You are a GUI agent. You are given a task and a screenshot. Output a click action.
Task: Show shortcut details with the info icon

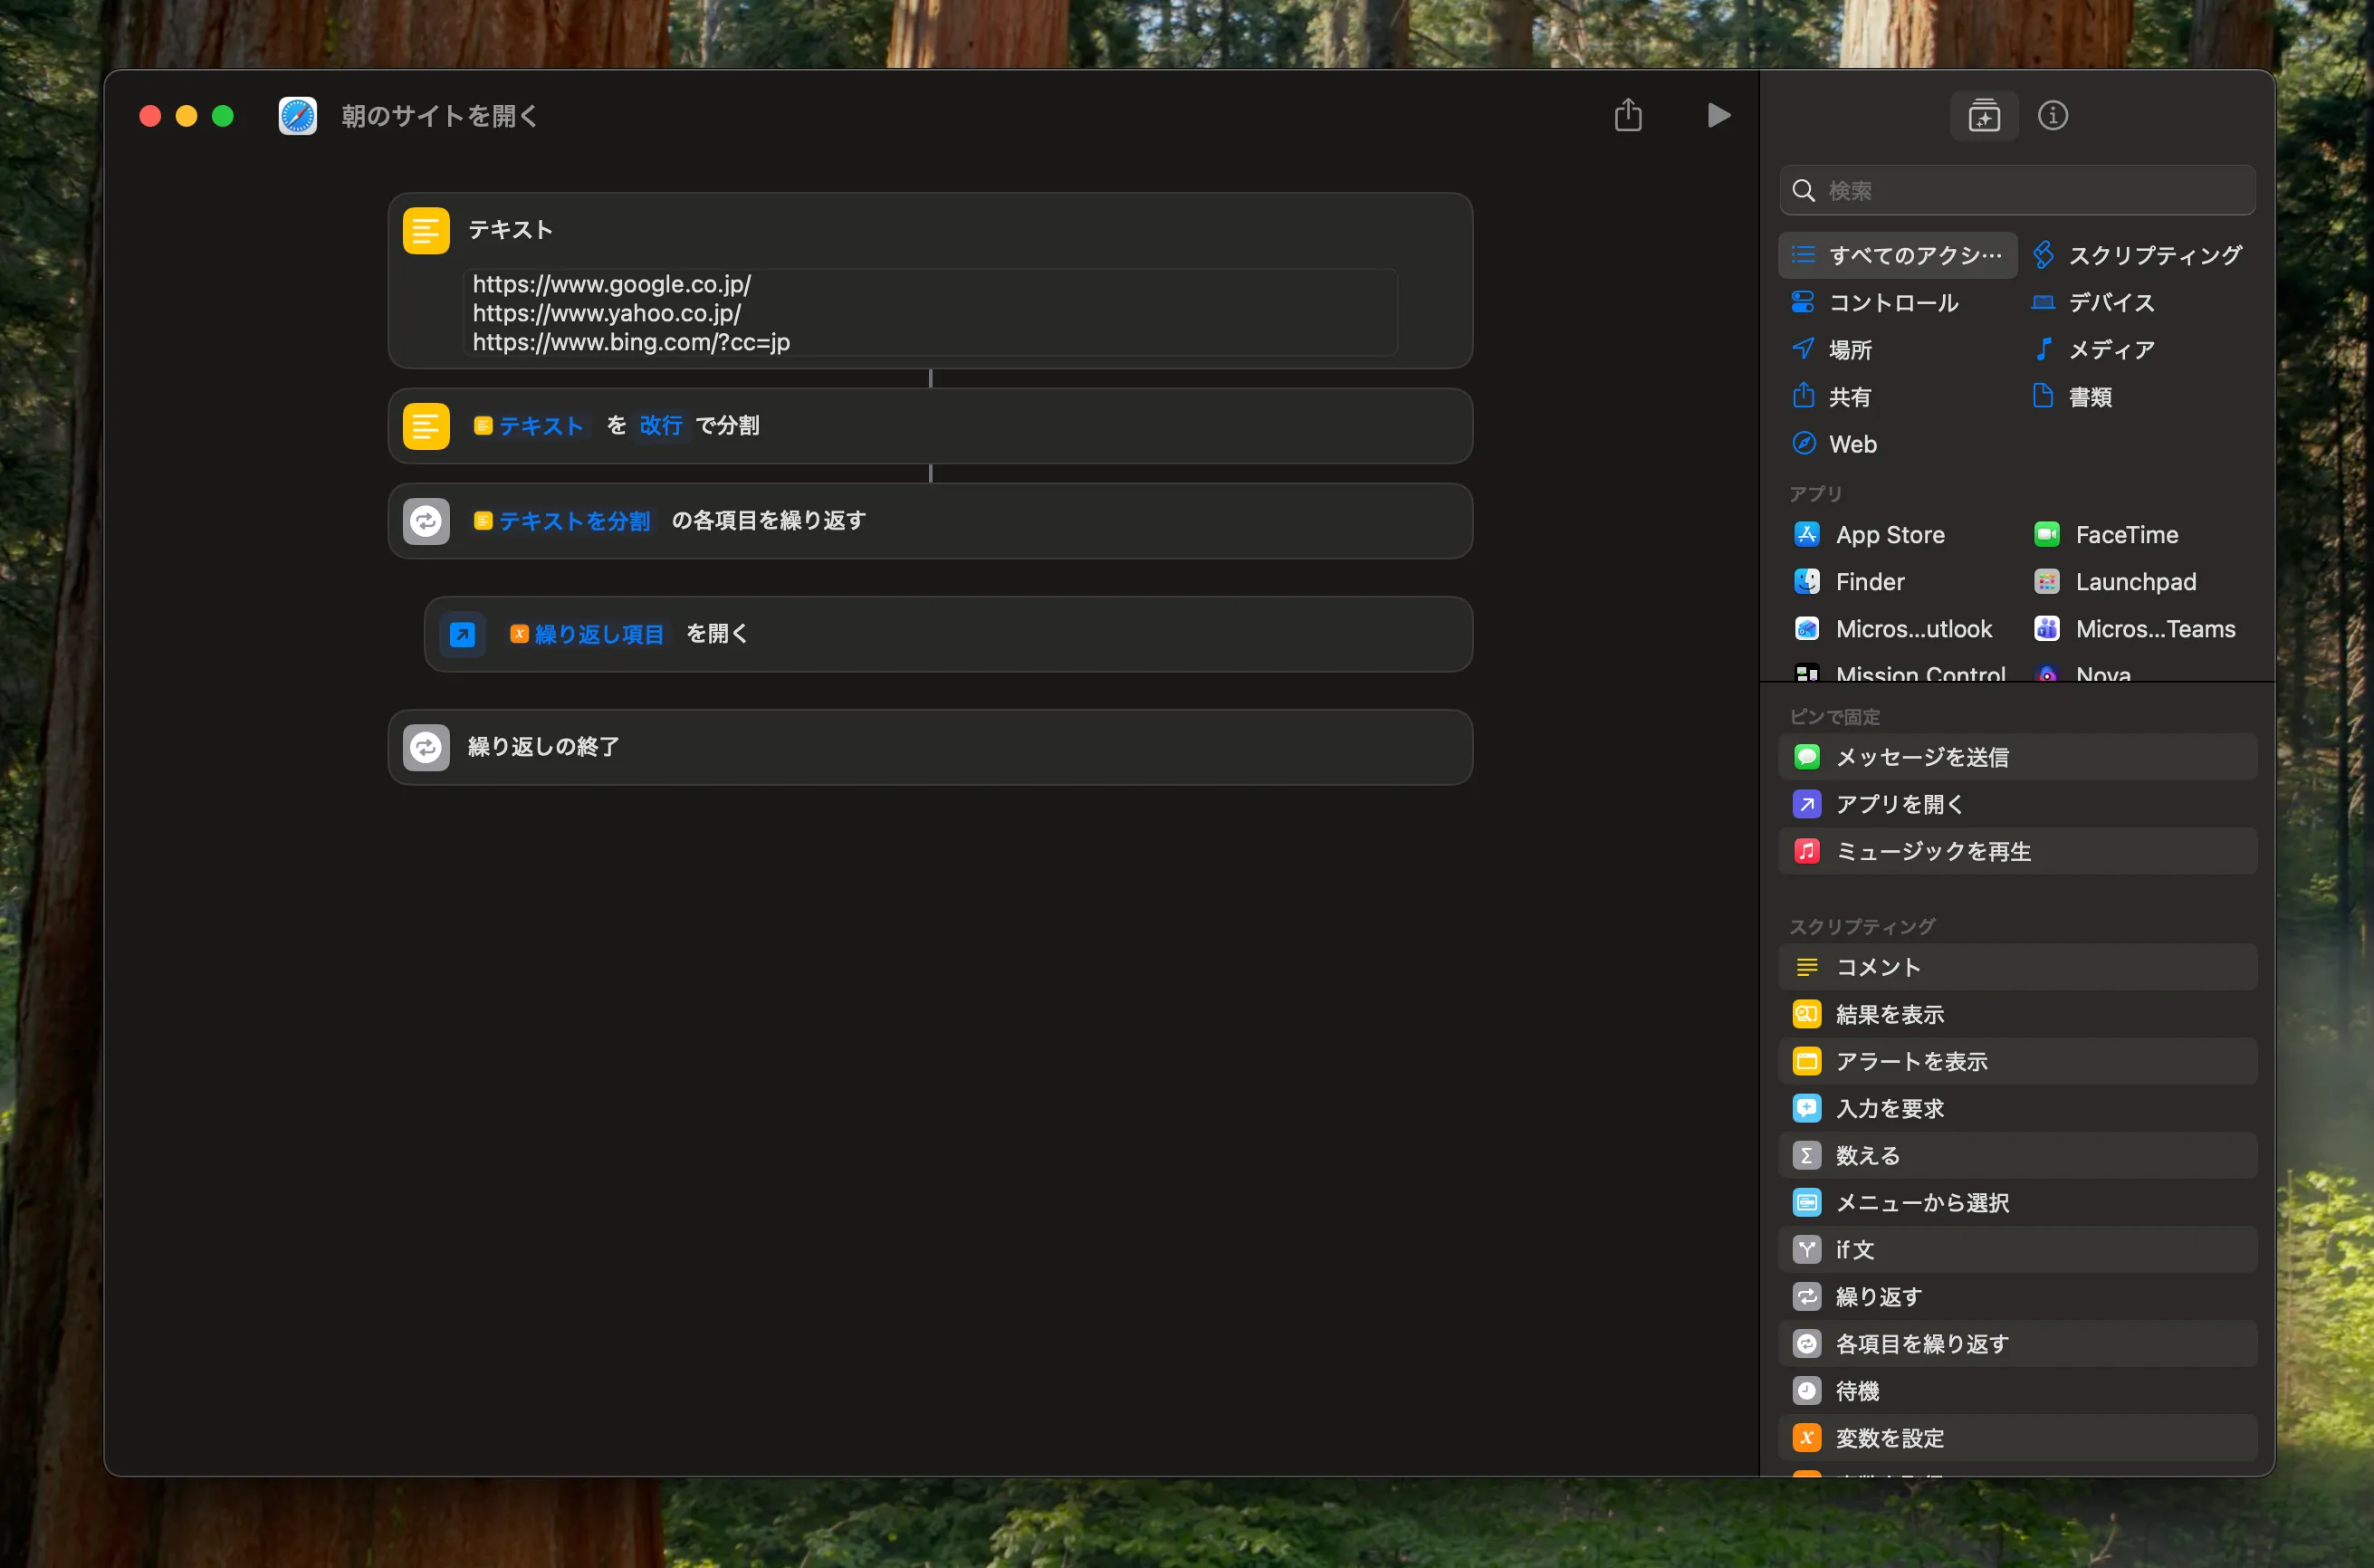(2053, 116)
